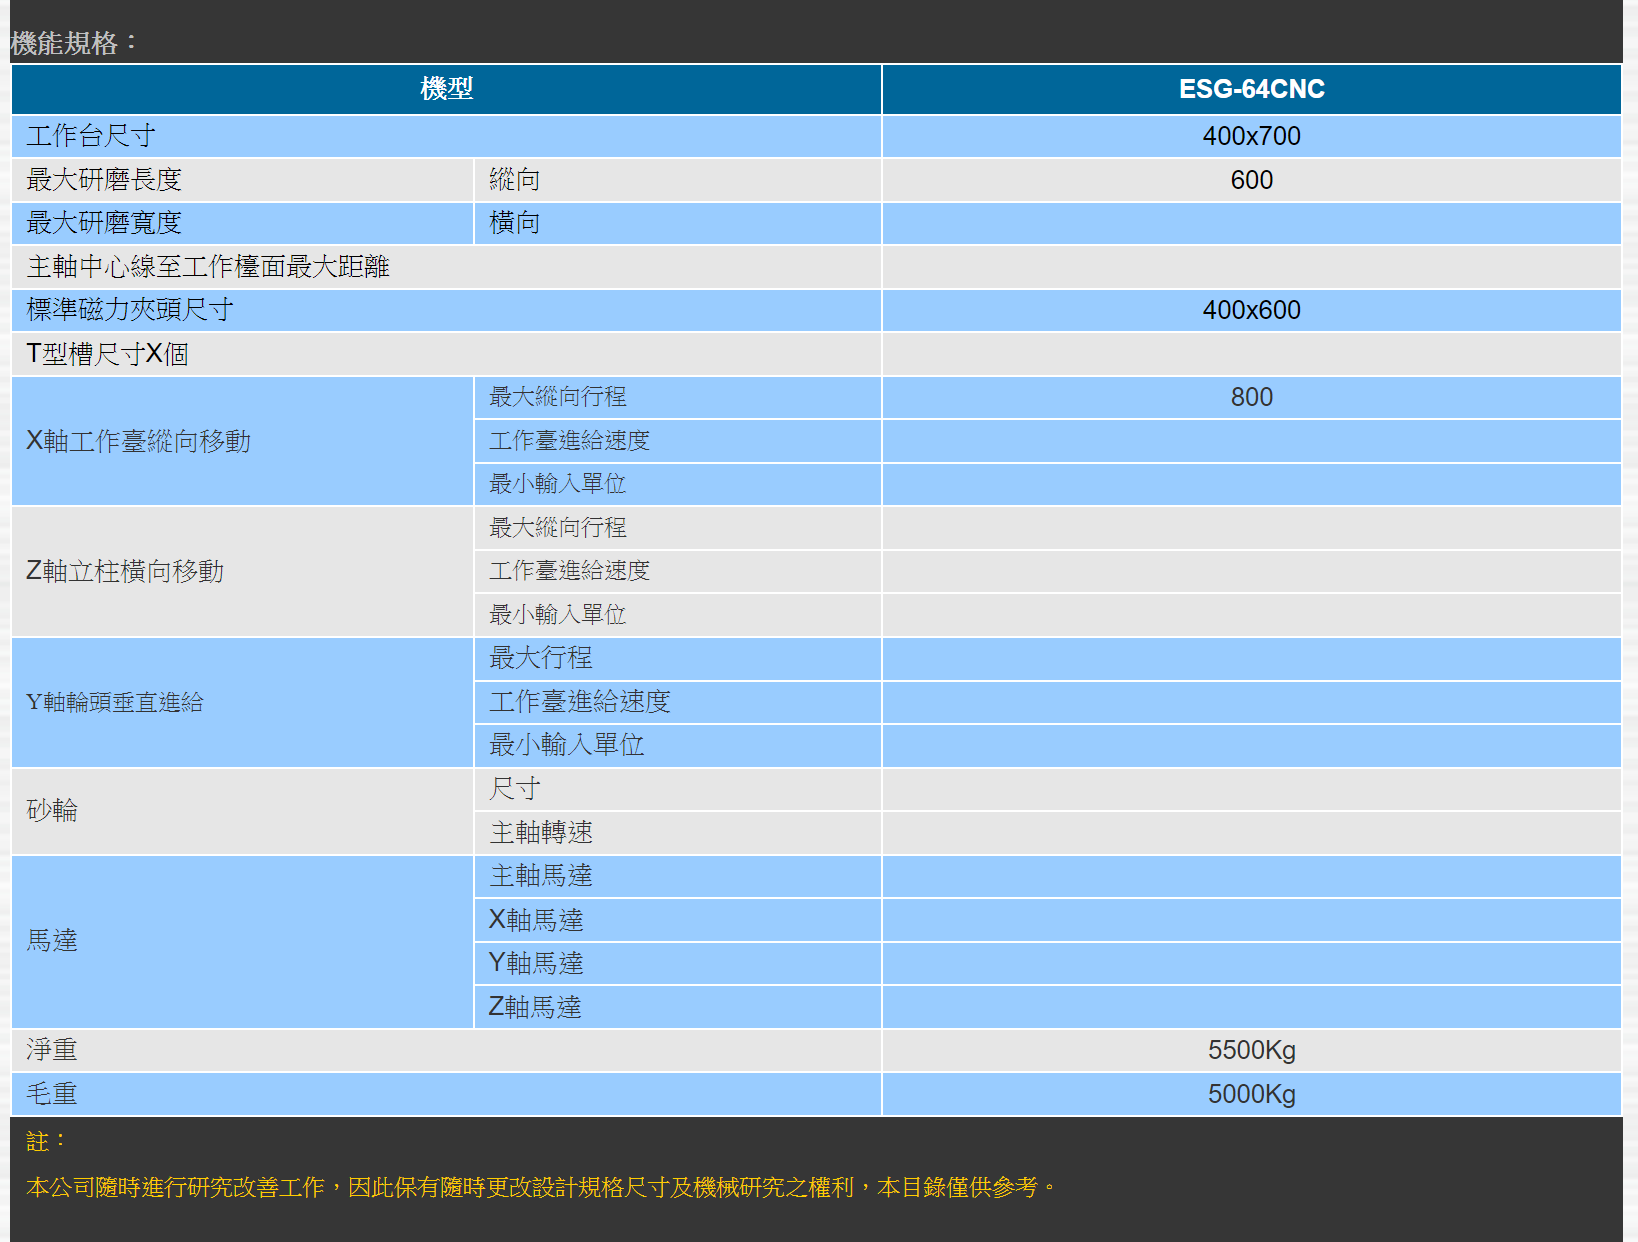1638x1242 pixels.
Task: Select the 5000Kg gross weight value
Action: pos(1251,1094)
